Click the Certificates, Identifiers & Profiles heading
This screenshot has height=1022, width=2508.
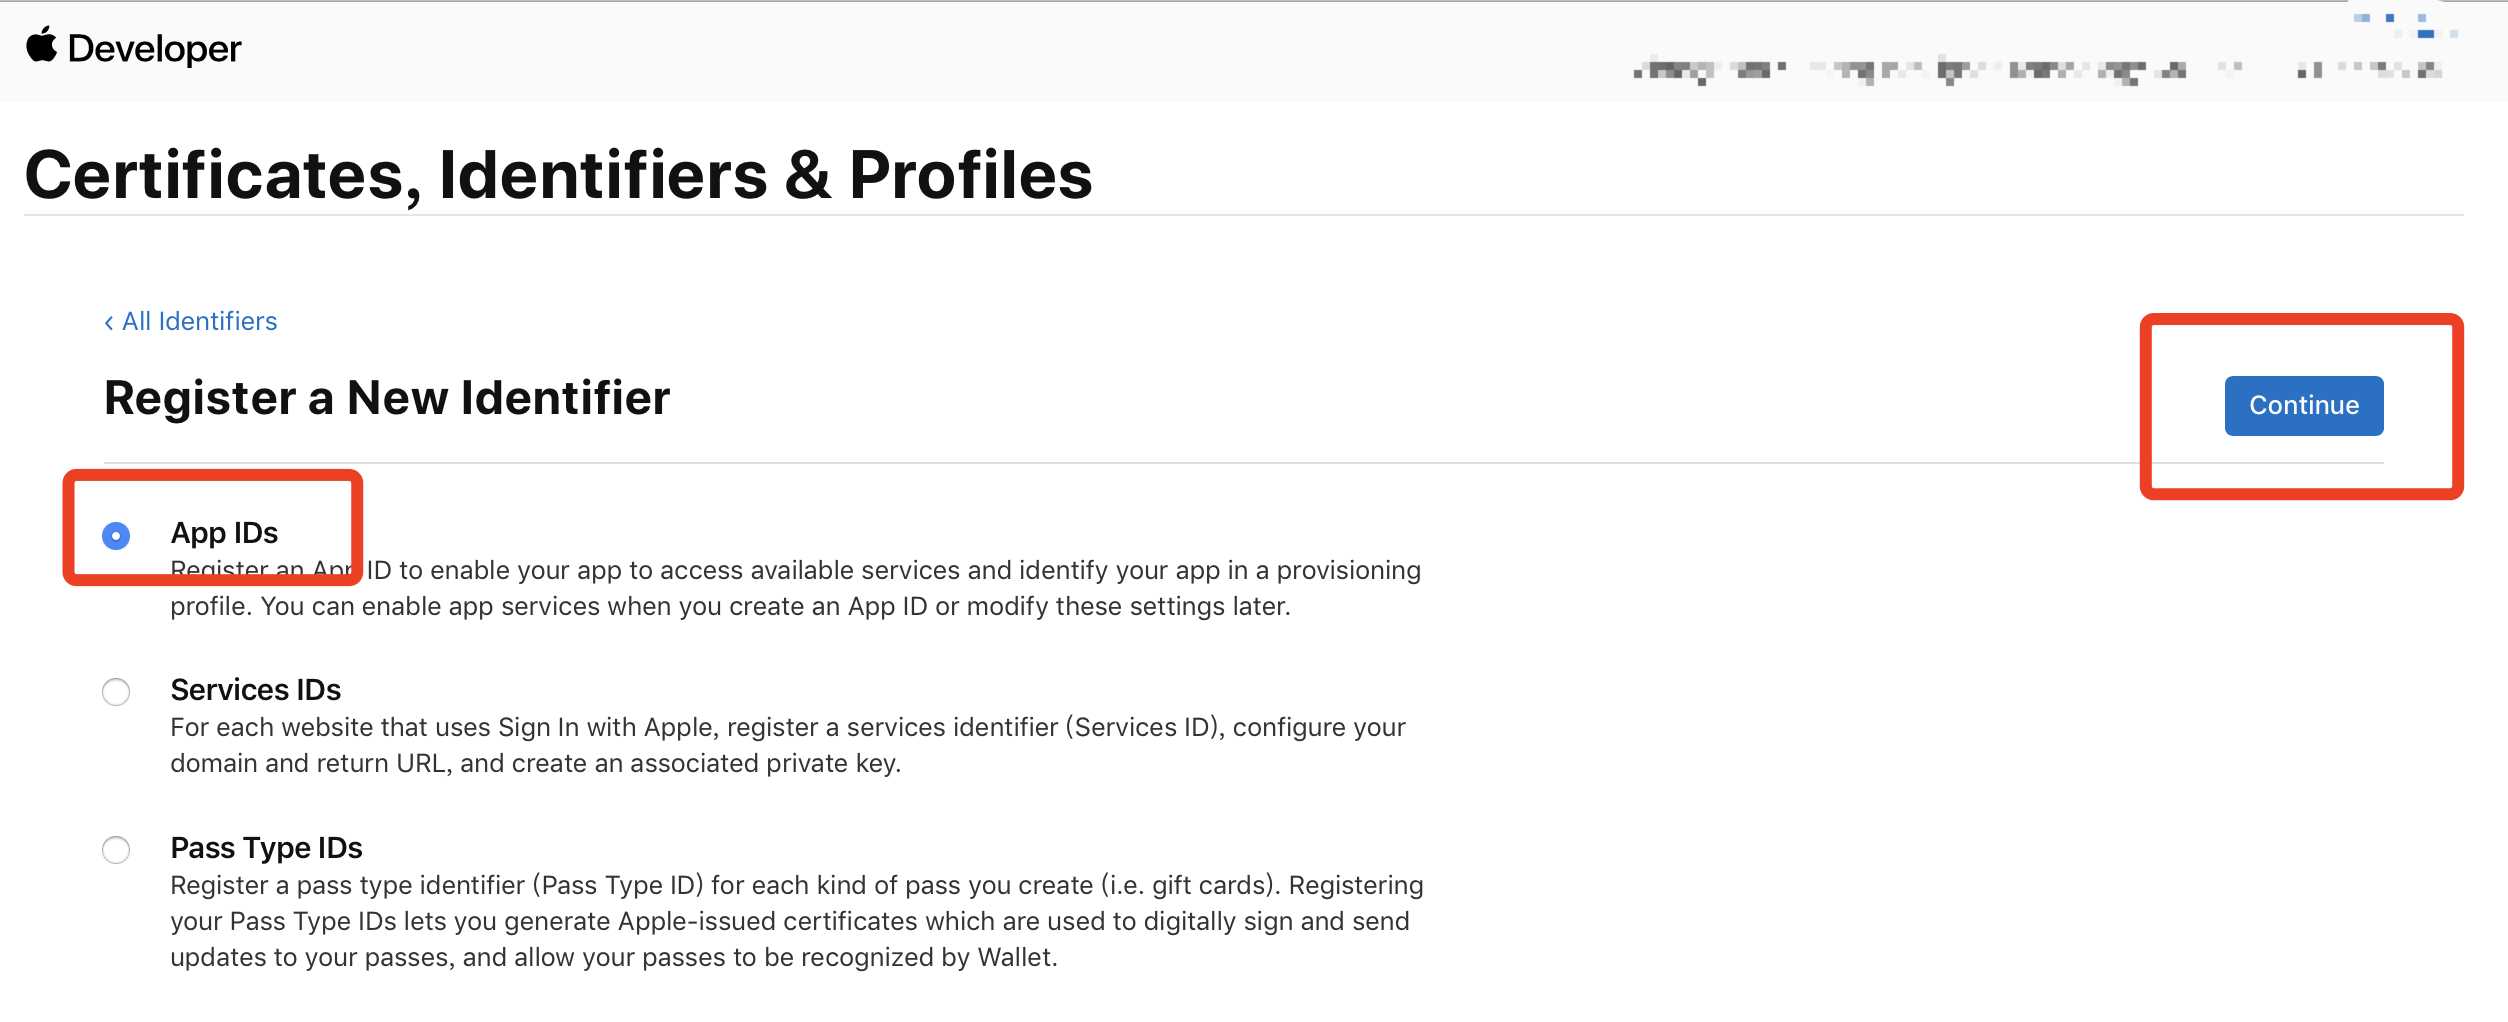point(558,175)
